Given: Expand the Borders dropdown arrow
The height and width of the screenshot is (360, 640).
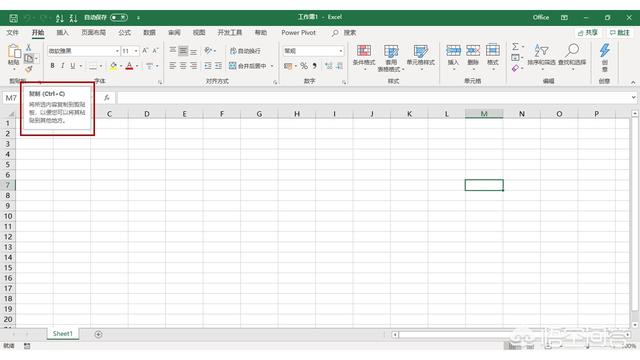Looking at the screenshot, I should [x=101, y=66].
